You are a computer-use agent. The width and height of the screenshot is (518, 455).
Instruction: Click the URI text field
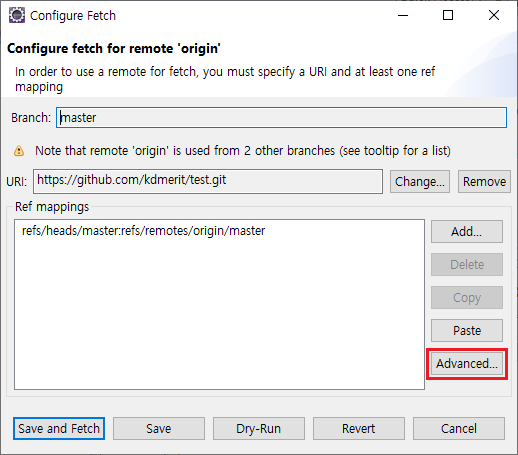(x=208, y=181)
